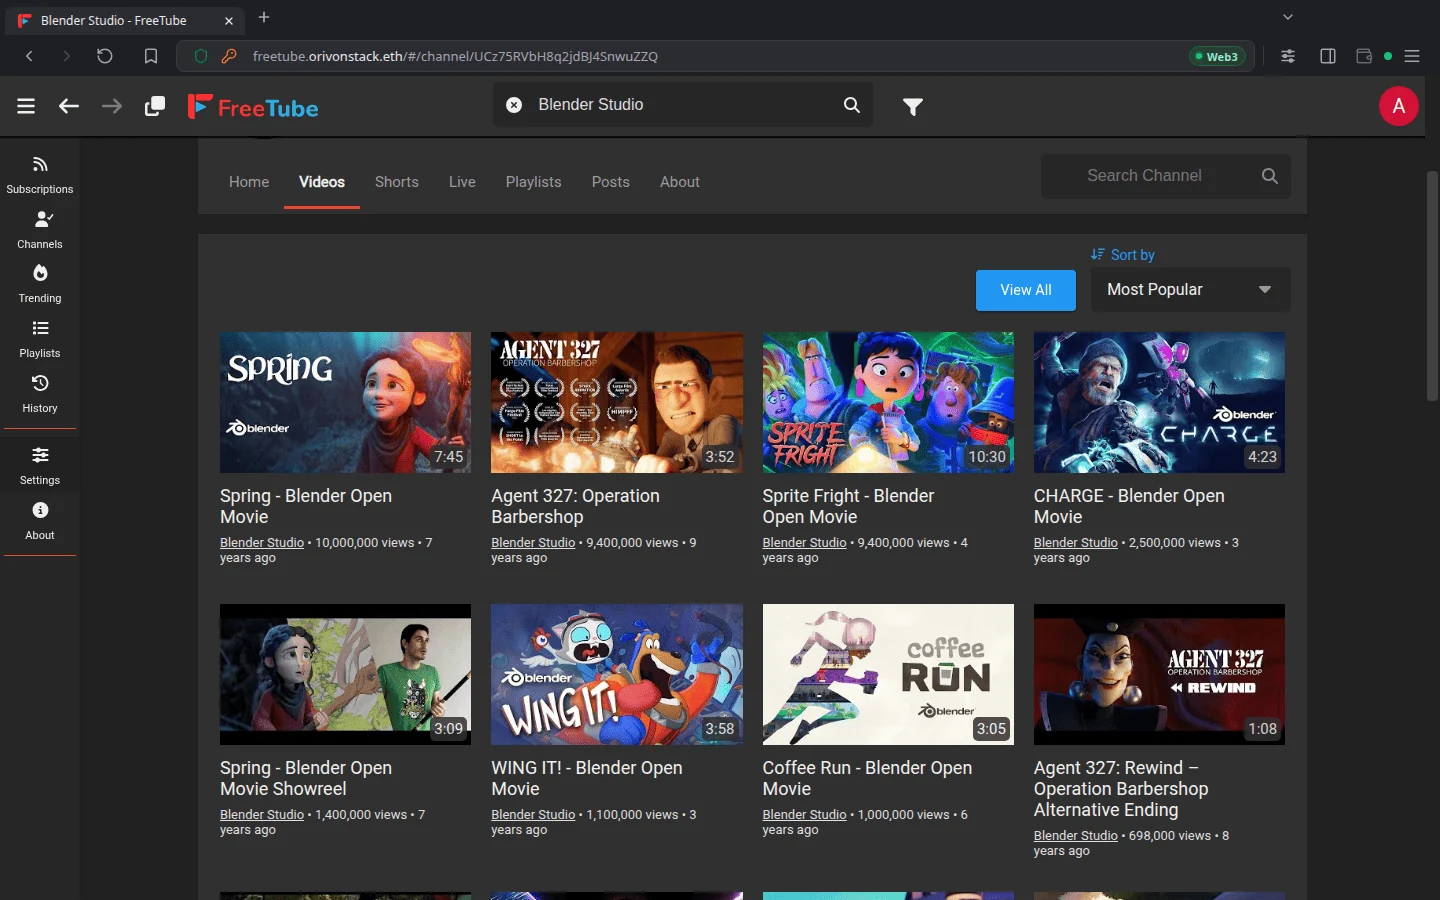Open Blender Studio link under CHARGE video
The height and width of the screenshot is (900, 1440).
coord(1076,543)
